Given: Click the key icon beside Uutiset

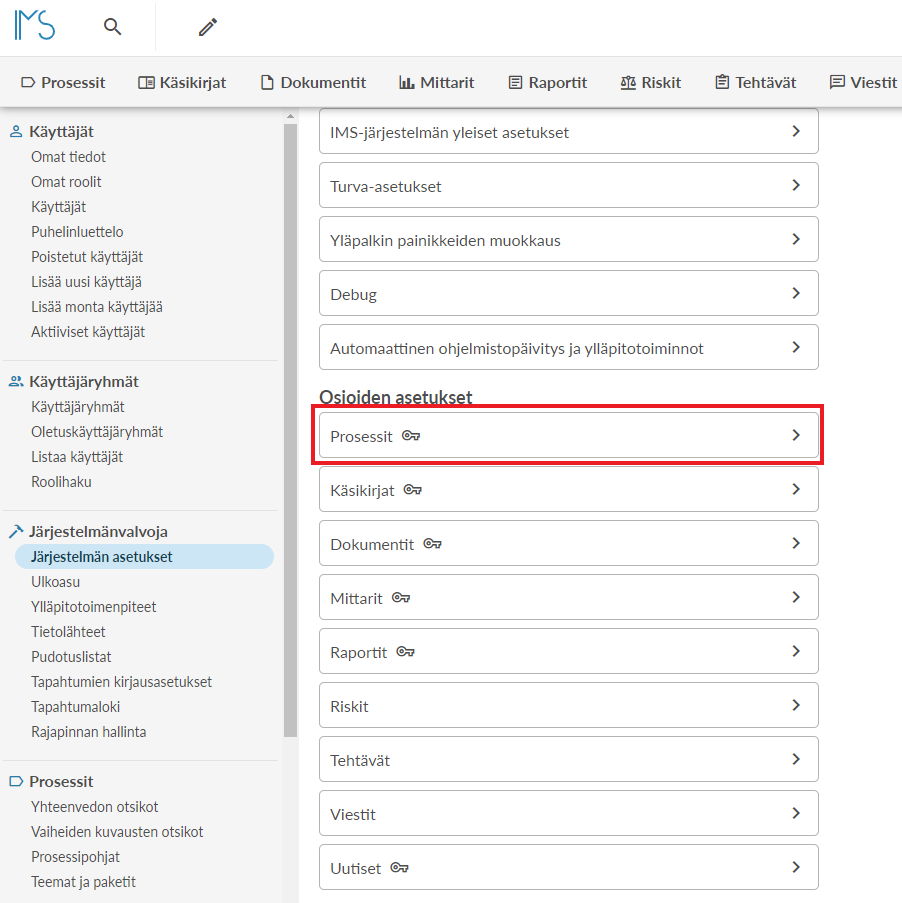Looking at the screenshot, I should (399, 868).
